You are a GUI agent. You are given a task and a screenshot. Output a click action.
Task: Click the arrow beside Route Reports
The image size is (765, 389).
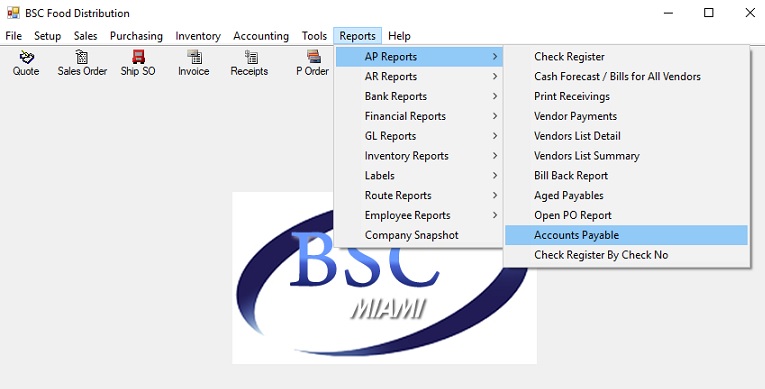(495, 196)
